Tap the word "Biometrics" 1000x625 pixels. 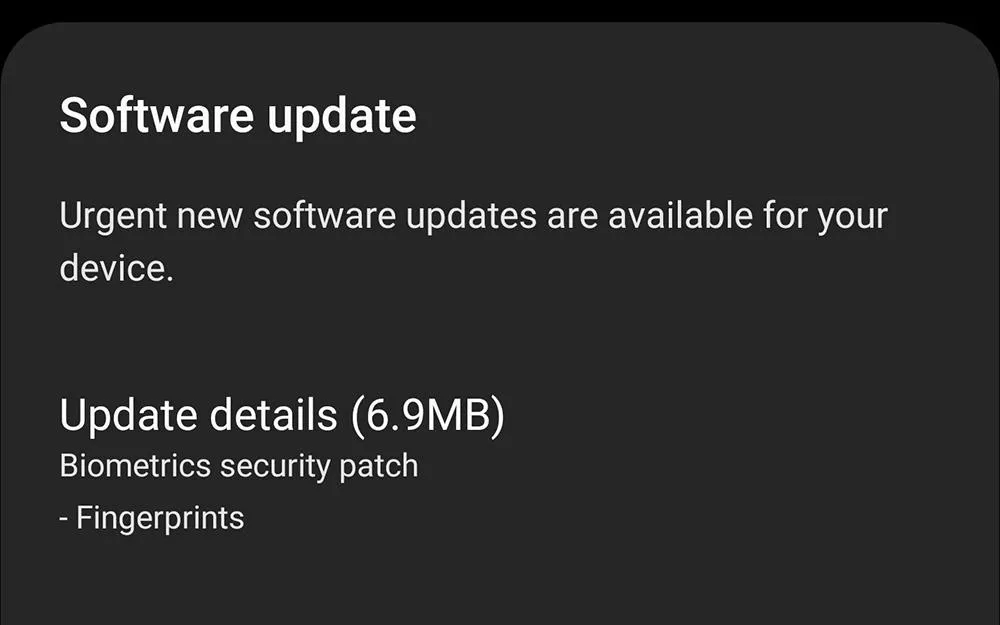135,466
